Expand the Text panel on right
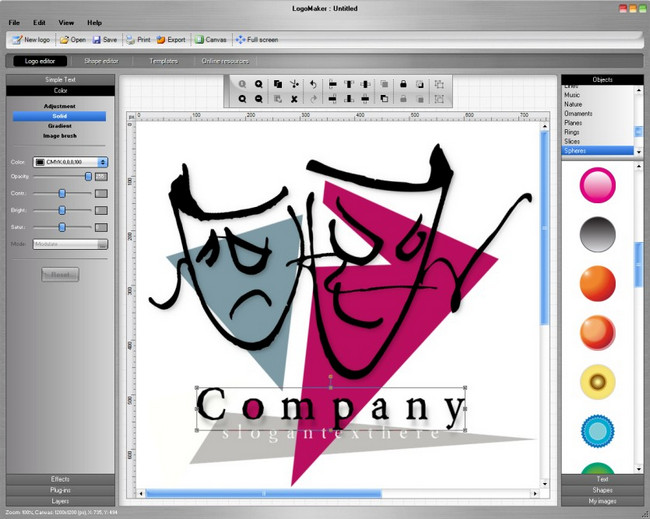 pos(602,479)
